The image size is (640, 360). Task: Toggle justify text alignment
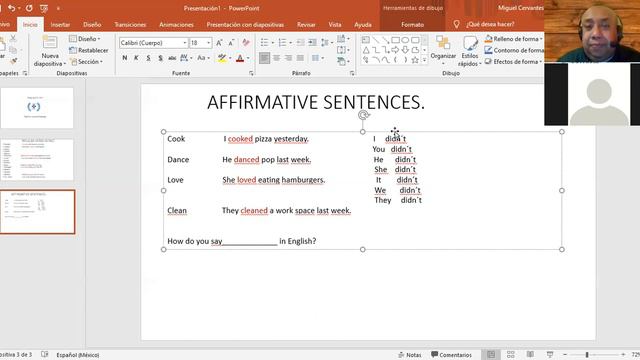tap(300, 58)
